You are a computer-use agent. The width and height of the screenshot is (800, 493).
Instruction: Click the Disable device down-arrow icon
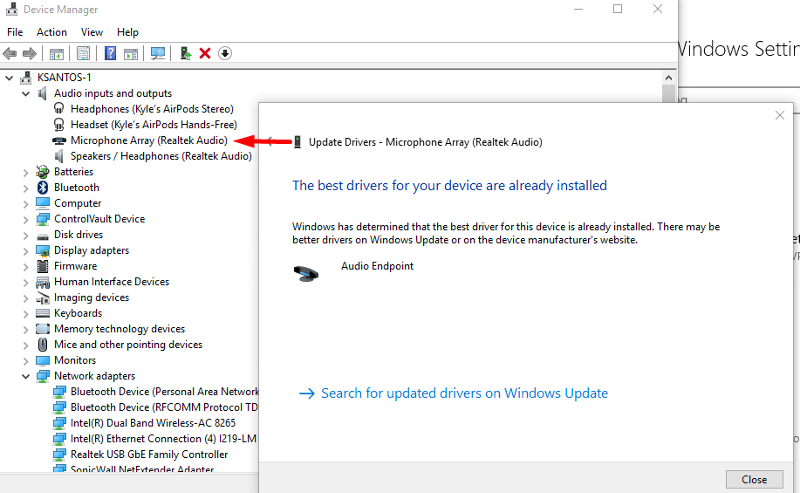pyautogui.click(x=225, y=53)
